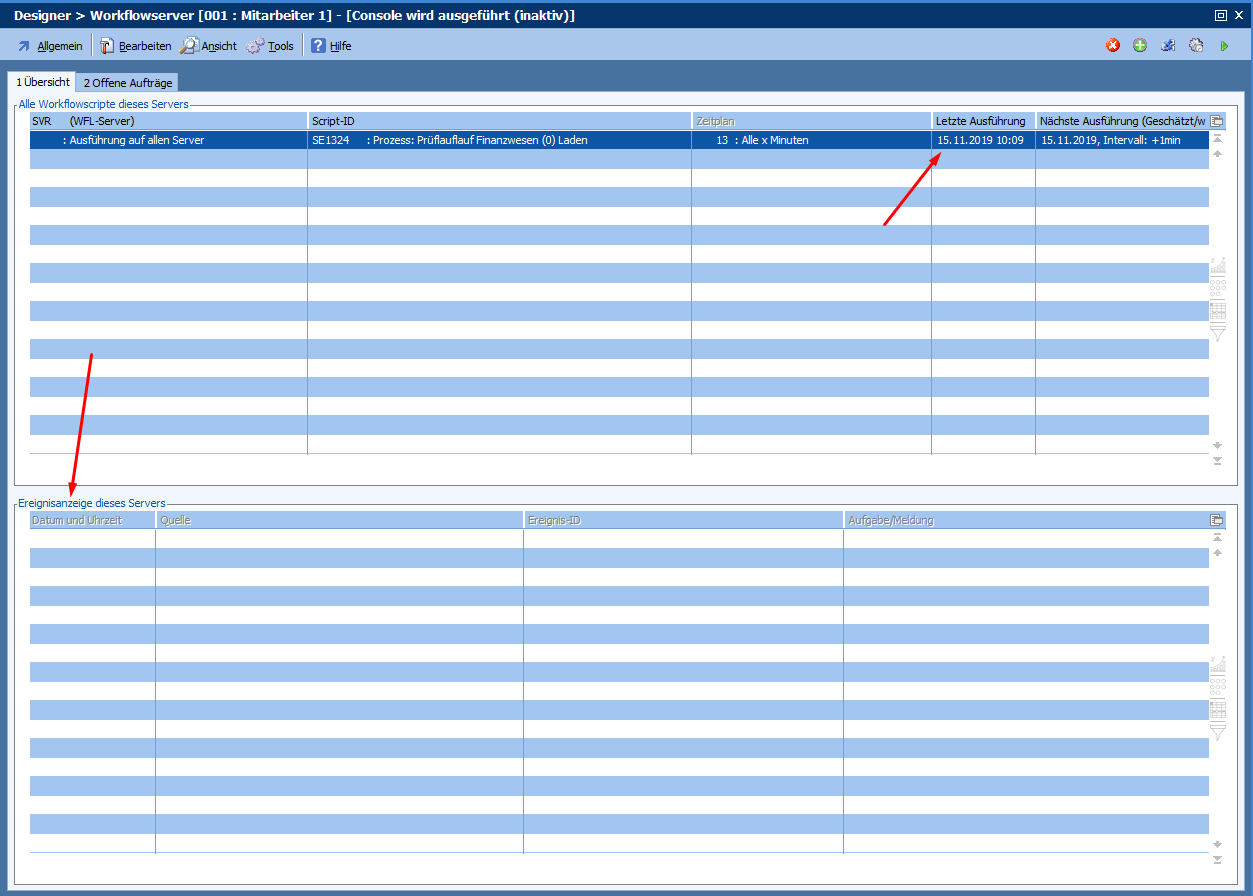Switch to the 2 Offene Aufträge tab
1253x896 pixels.
click(x=127, y=83)
